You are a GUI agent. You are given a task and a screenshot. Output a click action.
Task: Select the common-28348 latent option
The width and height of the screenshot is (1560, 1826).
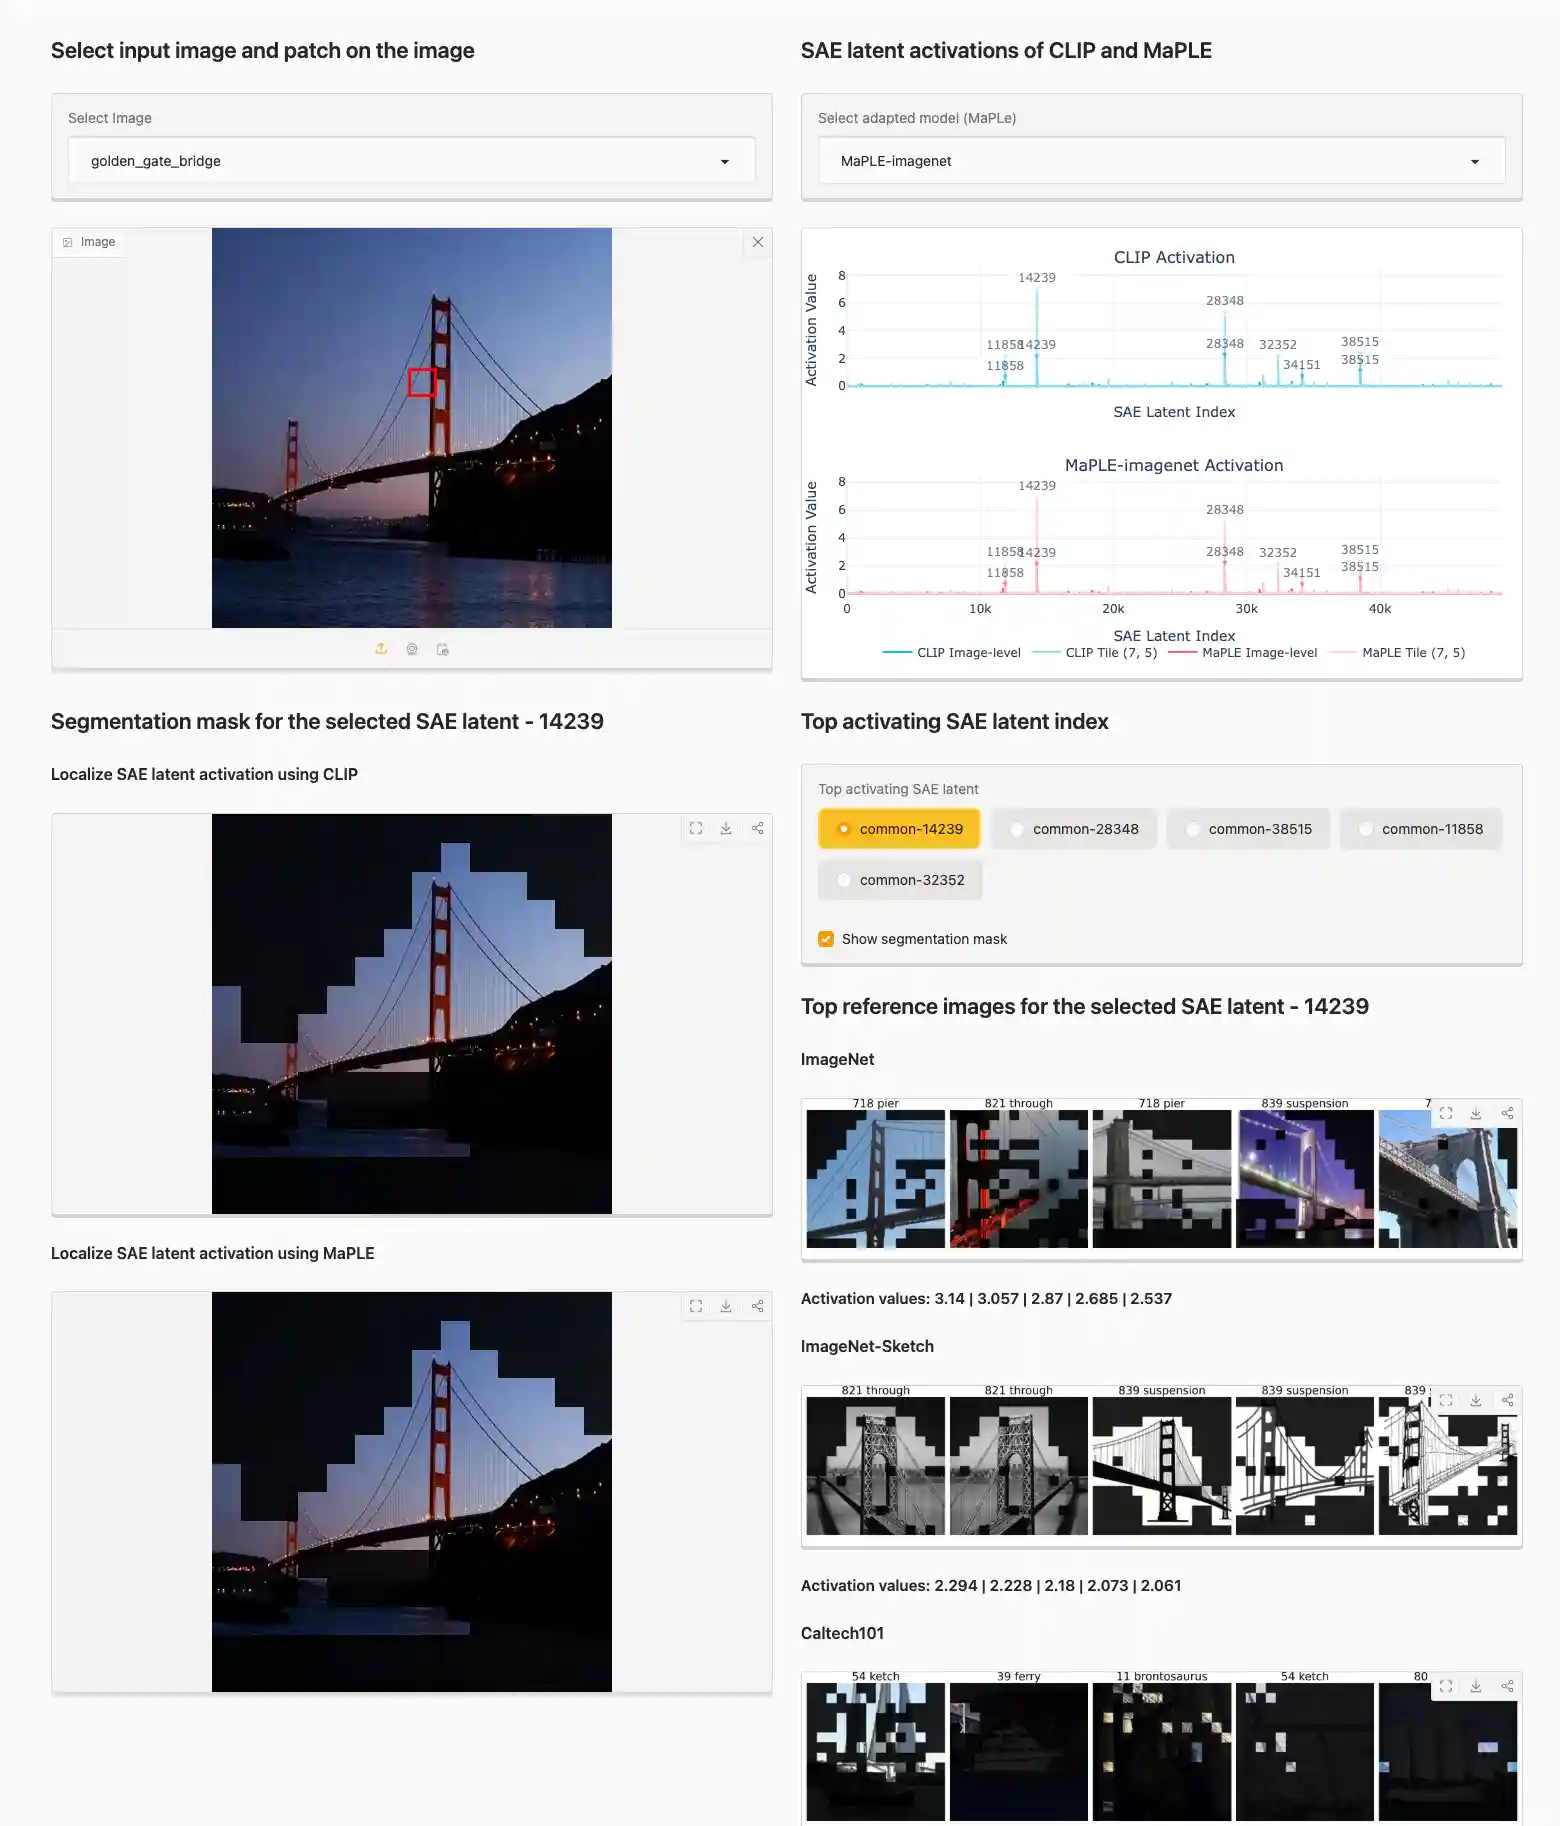point(1074,829)
